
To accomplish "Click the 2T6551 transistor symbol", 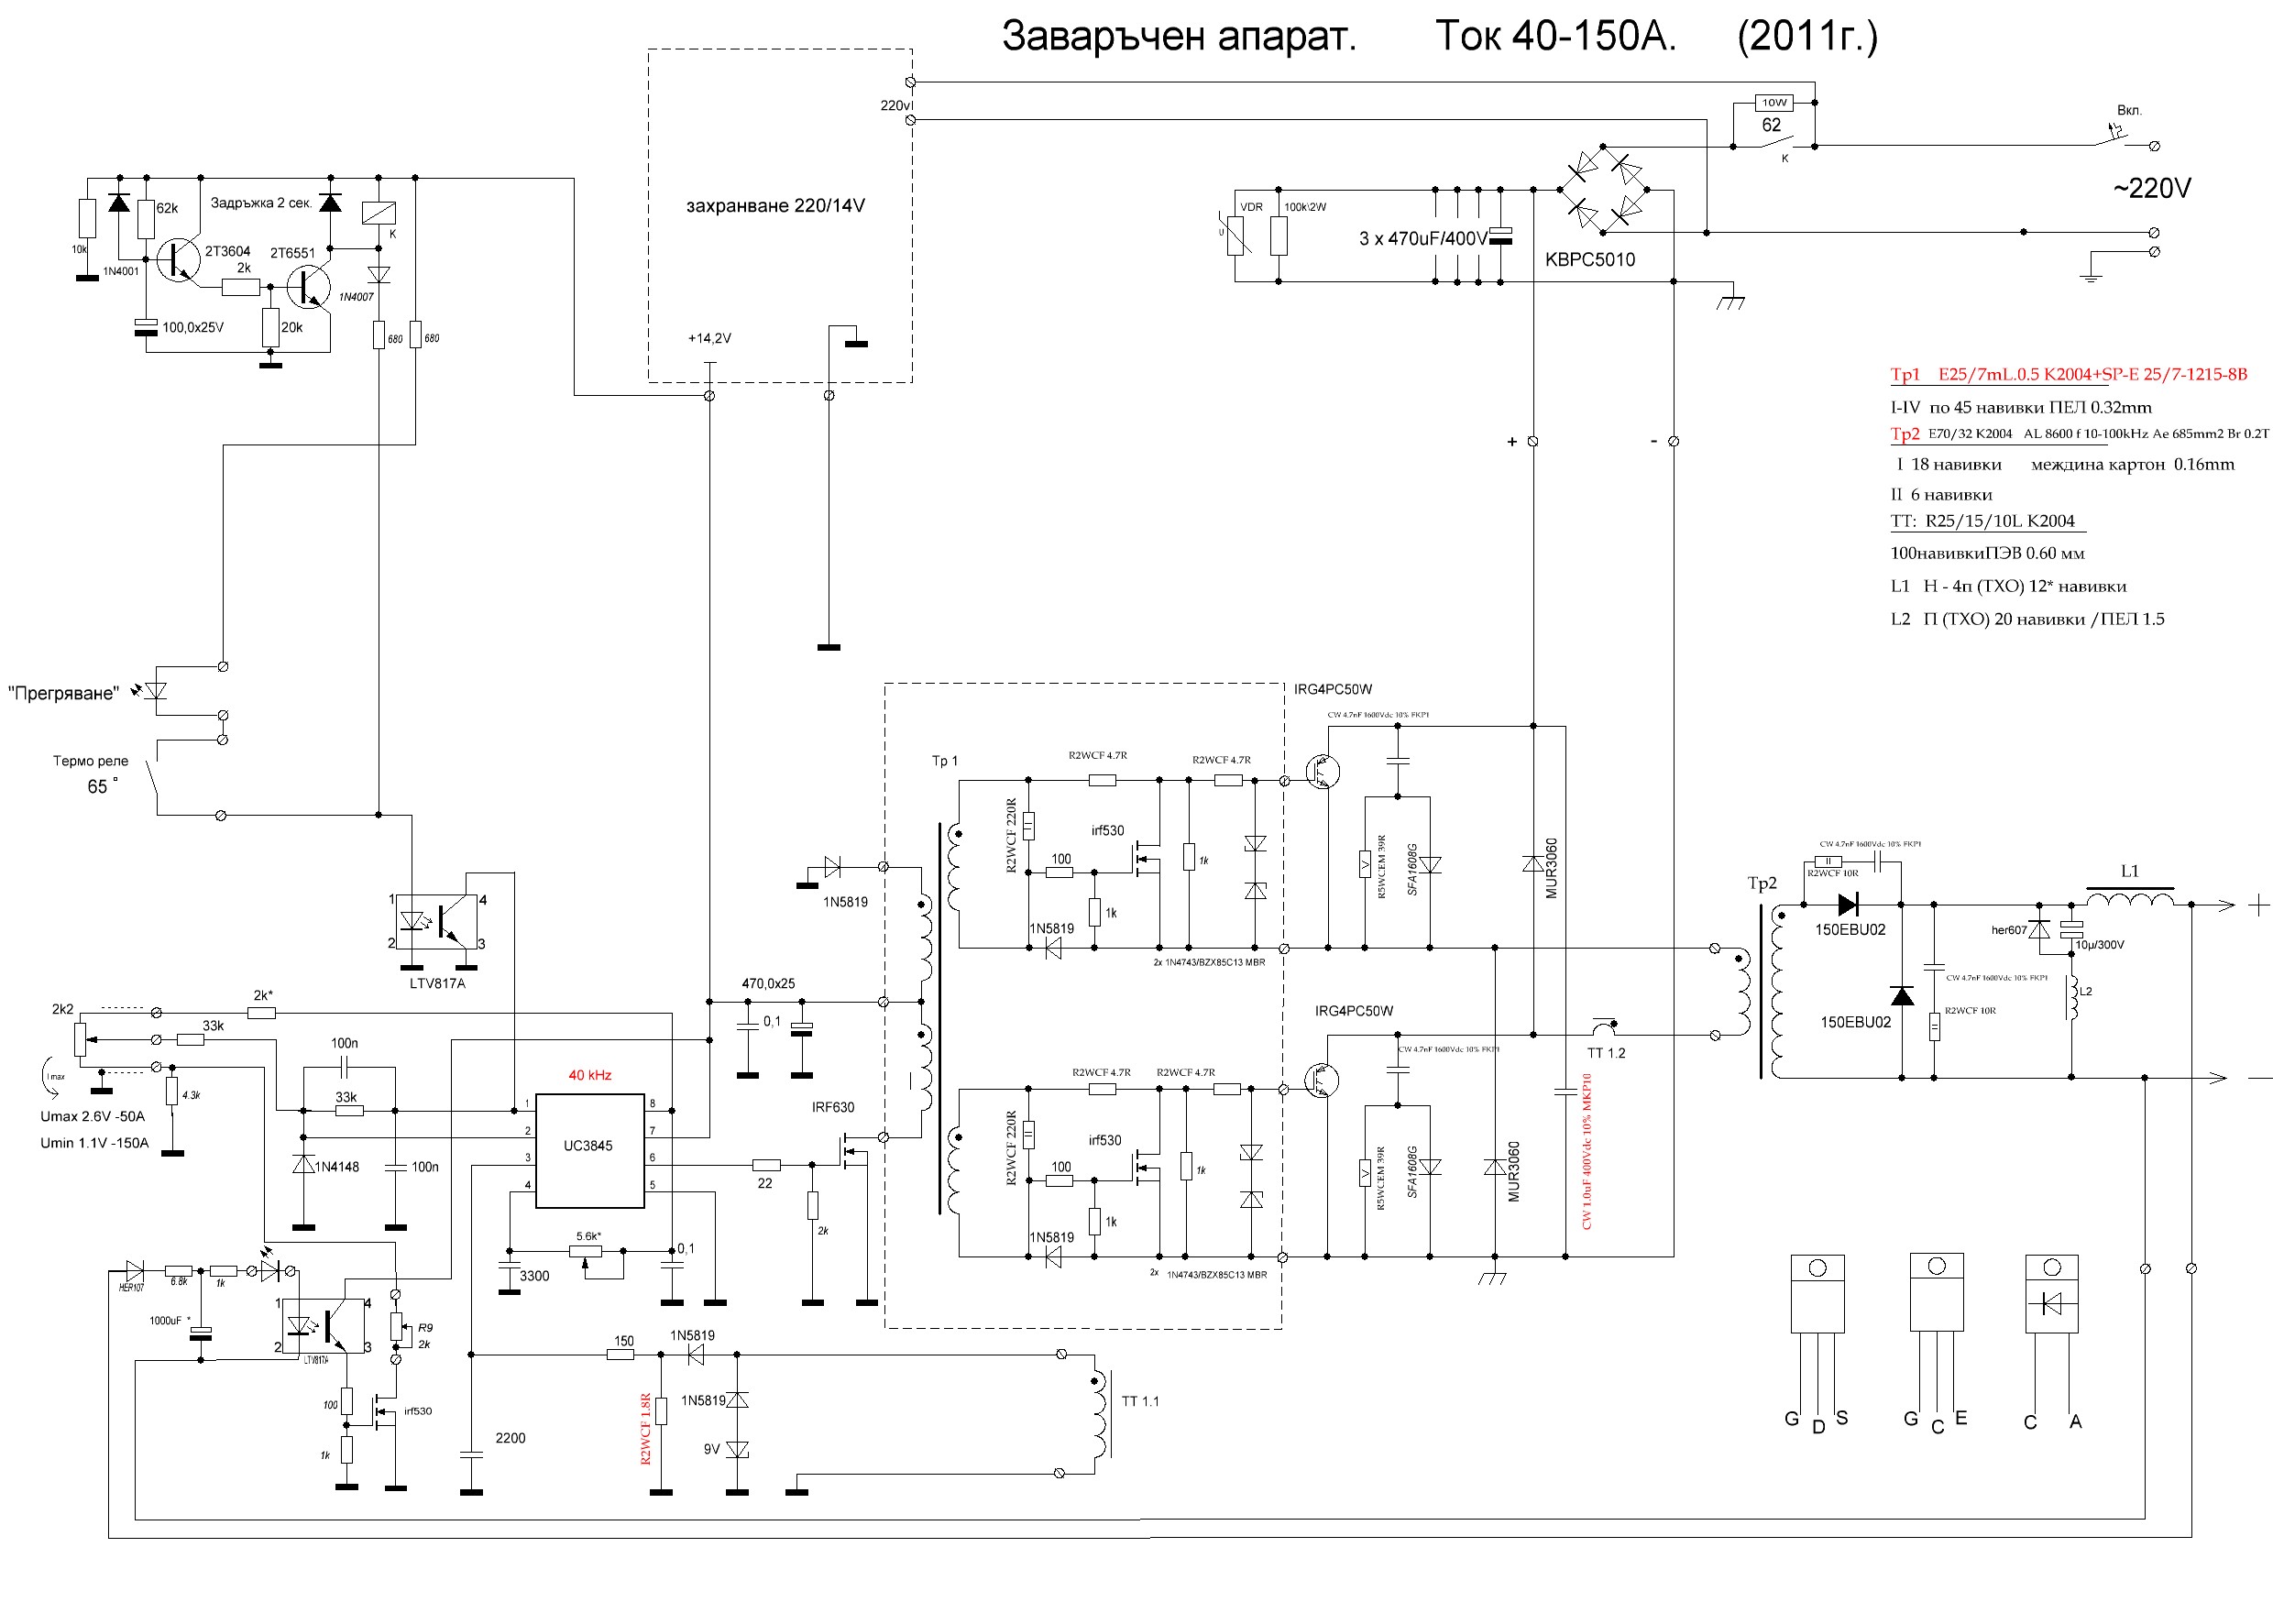I will (309, 287).
